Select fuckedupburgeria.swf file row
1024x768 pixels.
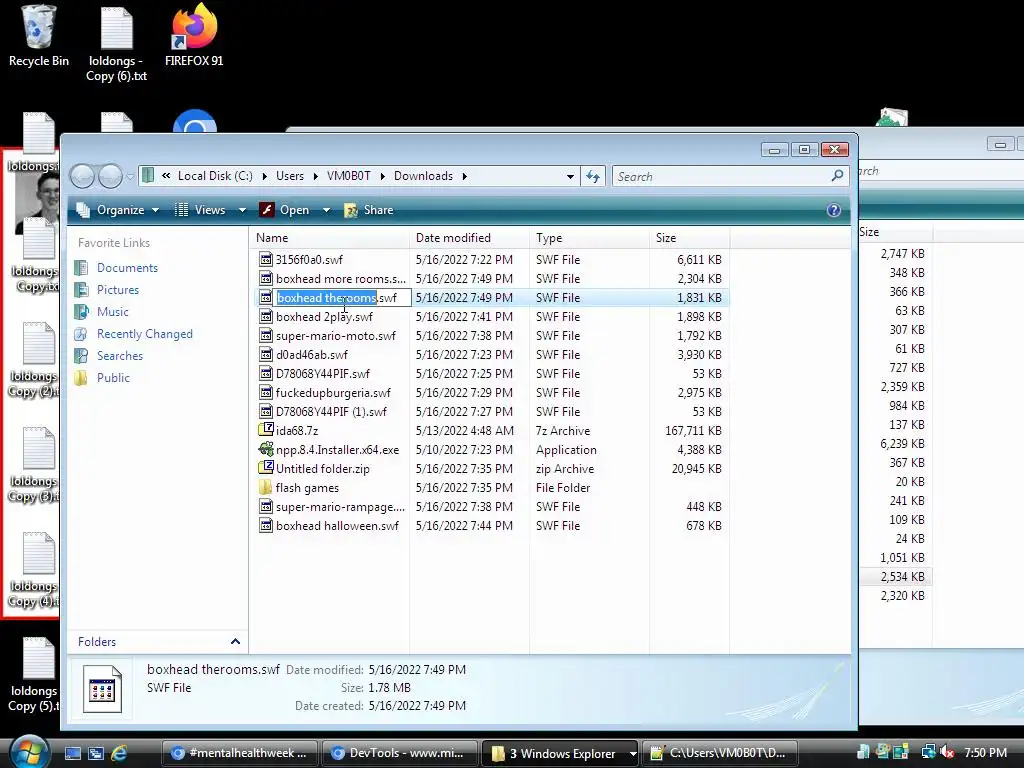[490, 392]
